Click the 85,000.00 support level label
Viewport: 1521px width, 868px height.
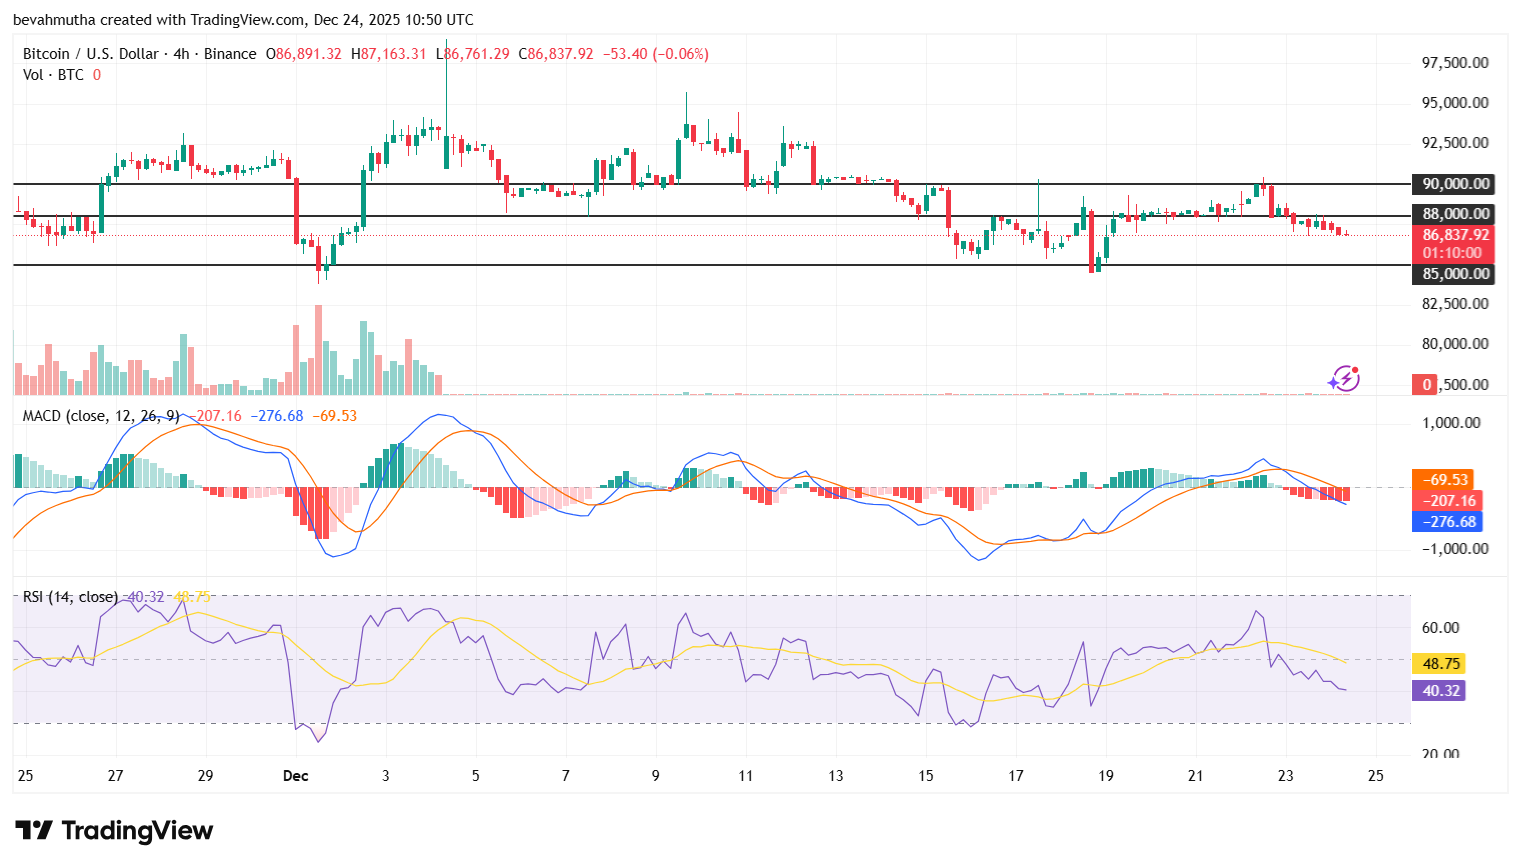pyautogui.click(x=1452, y=273)
